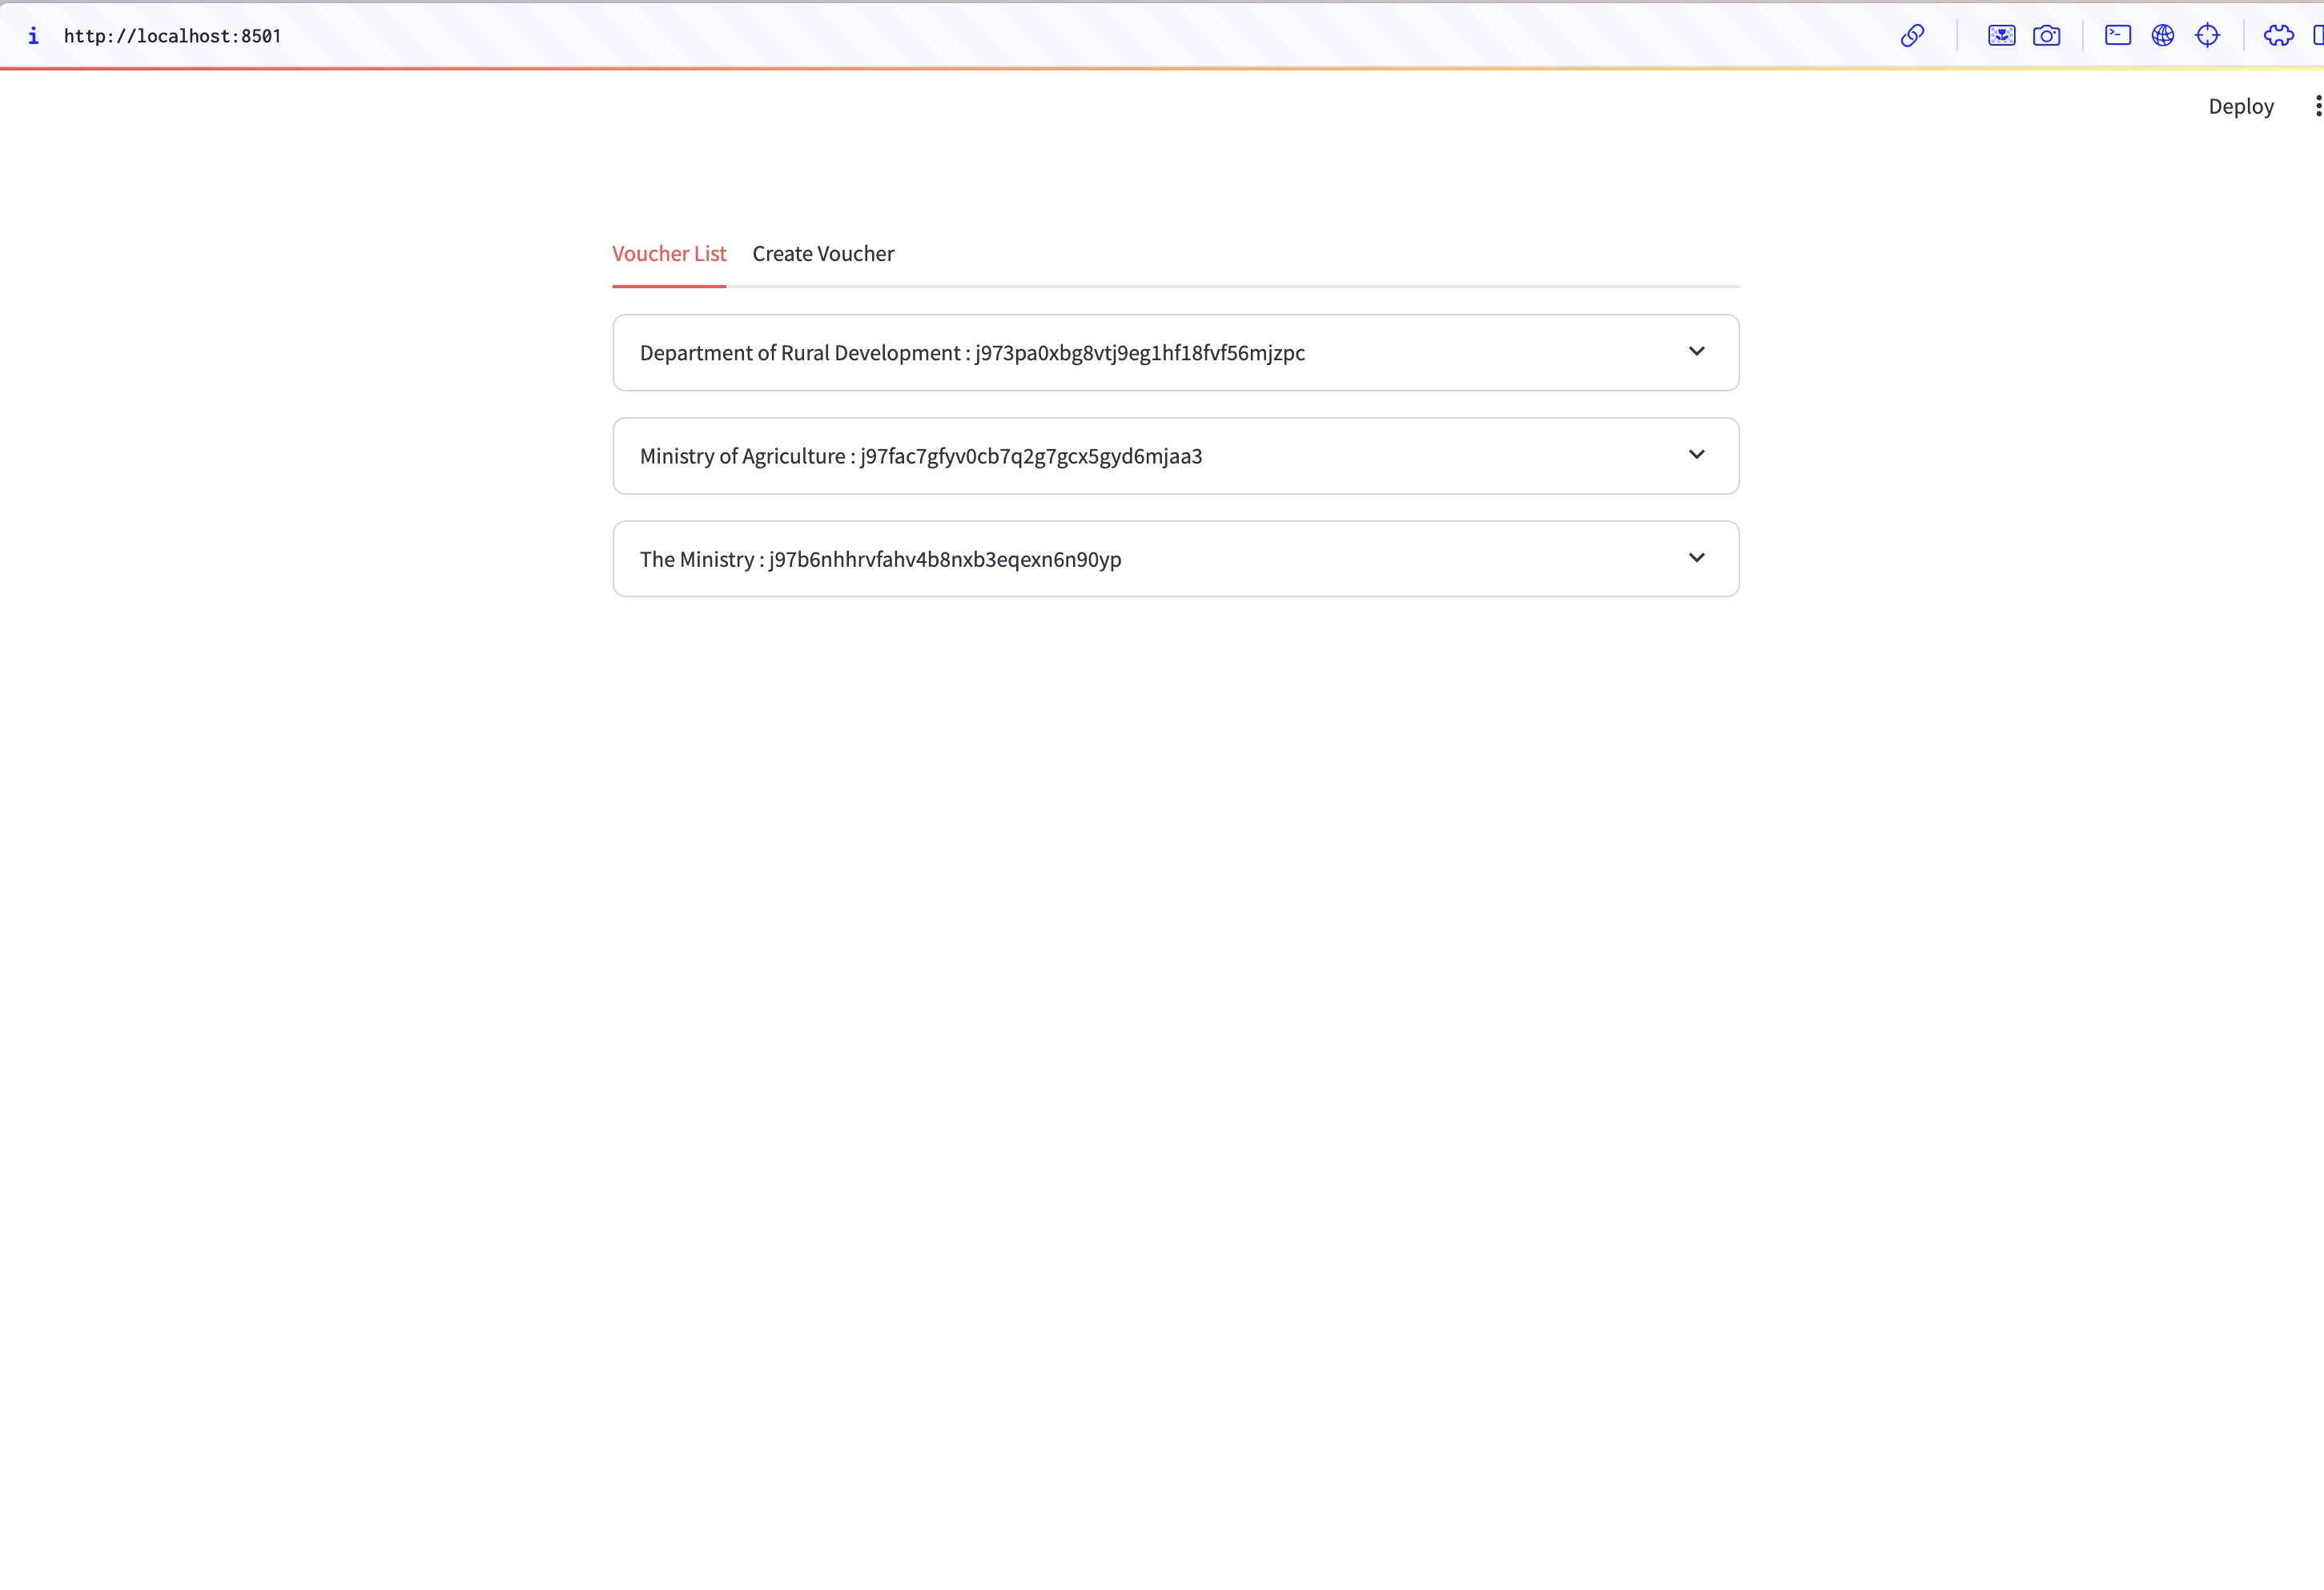Open The Ministry voucher entry

coord(880,559)
